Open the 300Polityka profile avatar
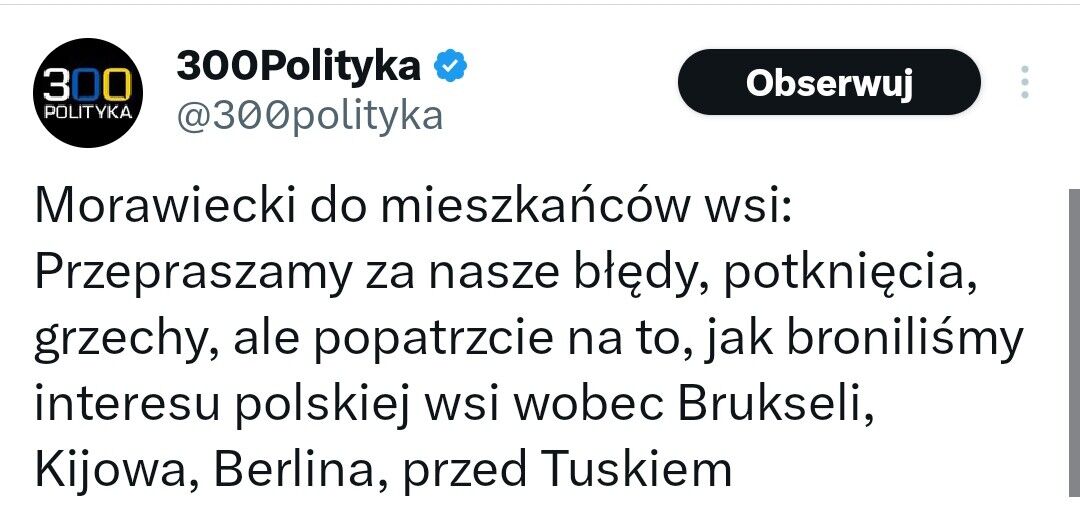Image resolution: width=1080 pixels, height=514 pixels. pos(87,93)
